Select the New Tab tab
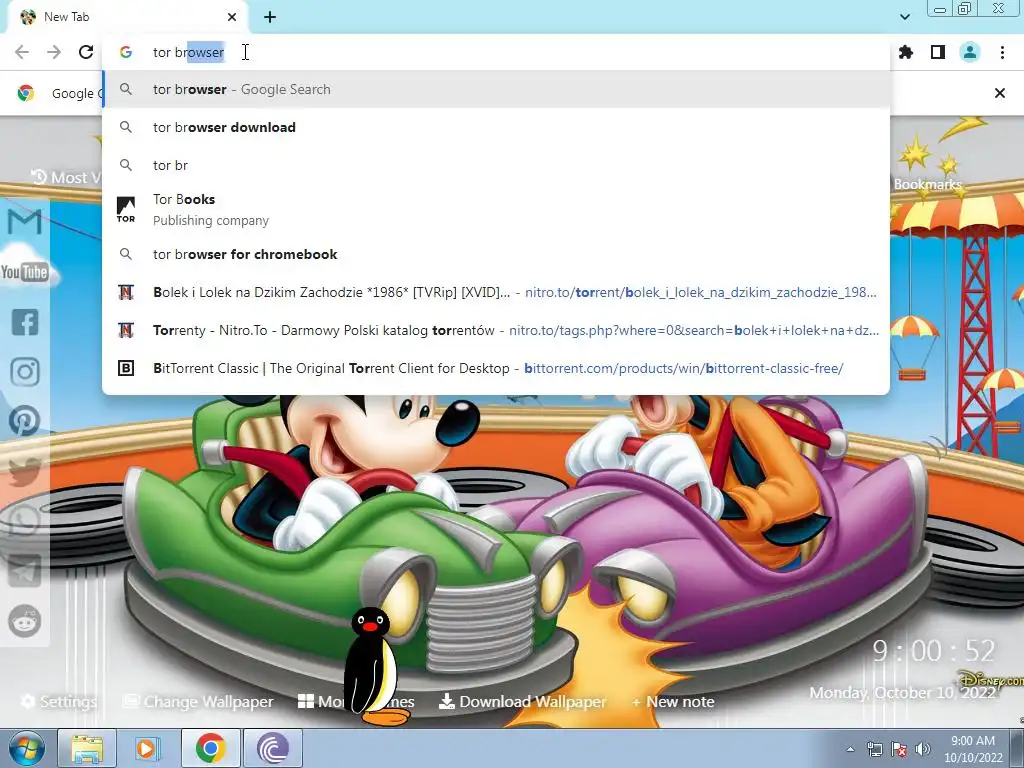This screenshot has height=768, width=1024. pyautogui.click(x=129, y=17)
